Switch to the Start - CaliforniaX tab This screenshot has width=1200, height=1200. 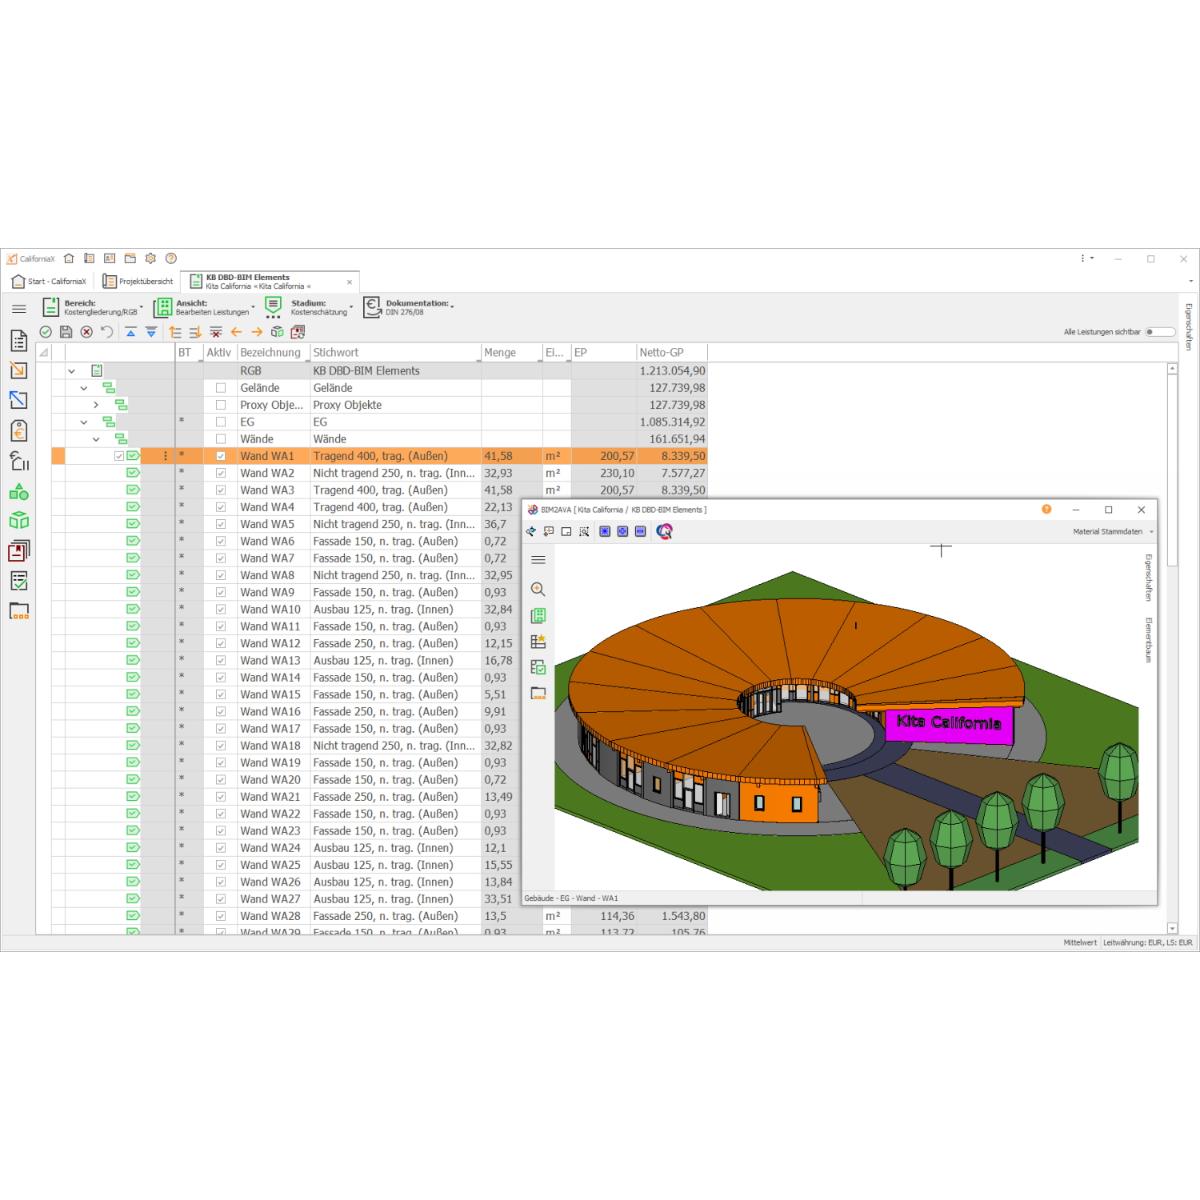click(50, 282)
